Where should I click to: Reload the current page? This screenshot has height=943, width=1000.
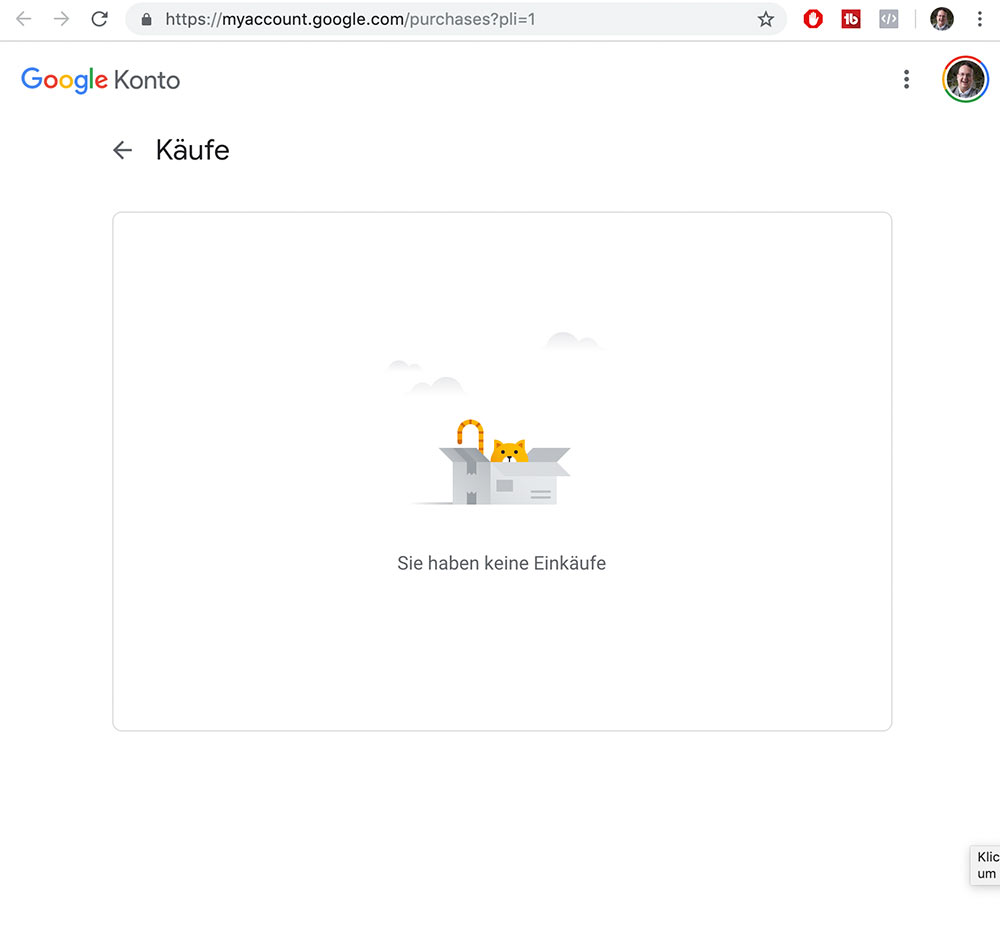point(99,19)
